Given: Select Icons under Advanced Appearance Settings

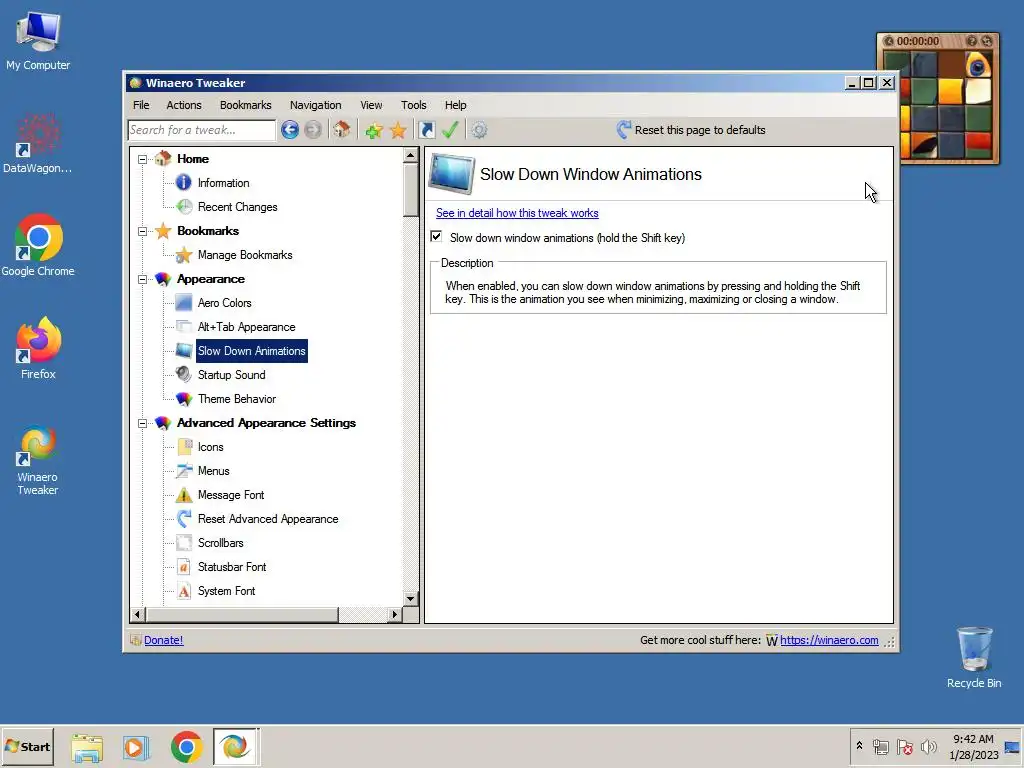Looking at the screenshot, I should tap(210, 447).
